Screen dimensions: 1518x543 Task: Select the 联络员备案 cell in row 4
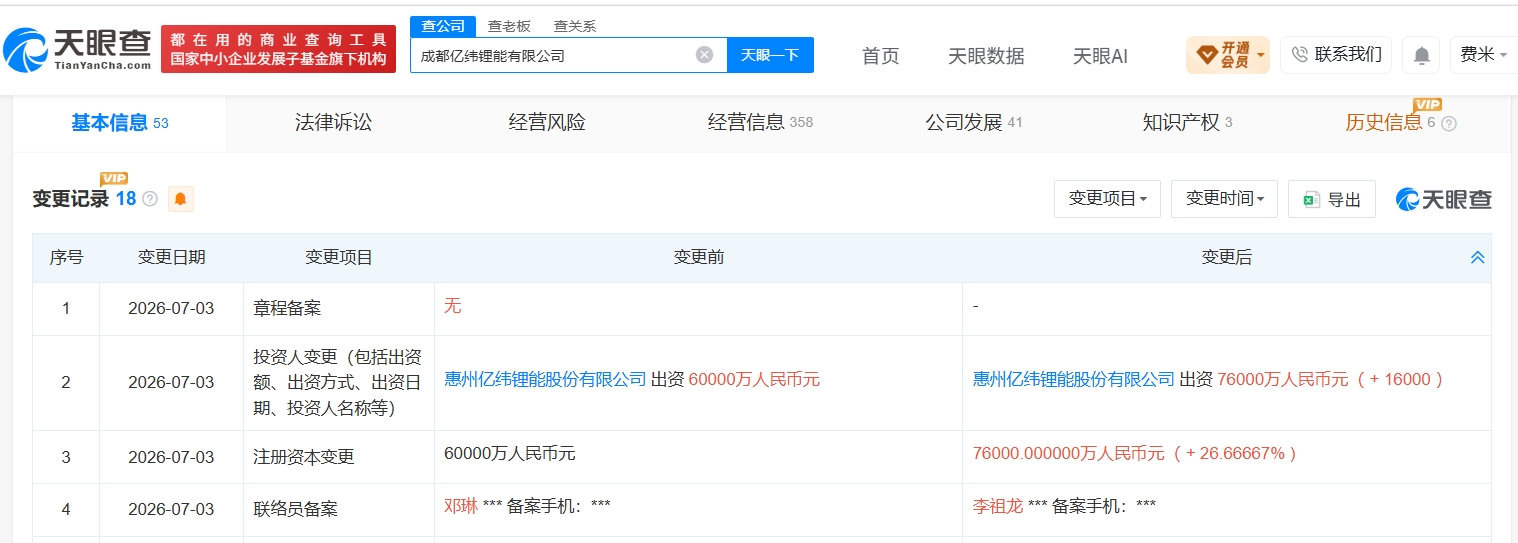pyautogui.click(x=339, y=509)
